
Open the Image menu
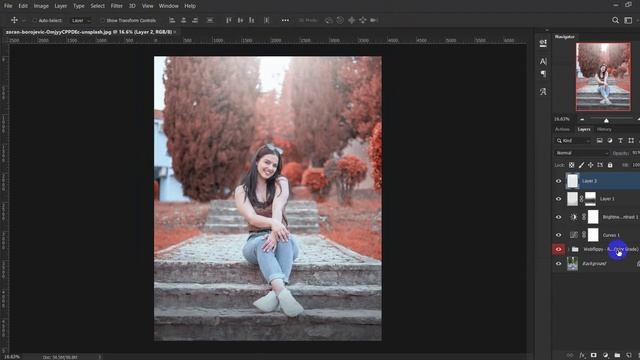[x=41, y=6]
